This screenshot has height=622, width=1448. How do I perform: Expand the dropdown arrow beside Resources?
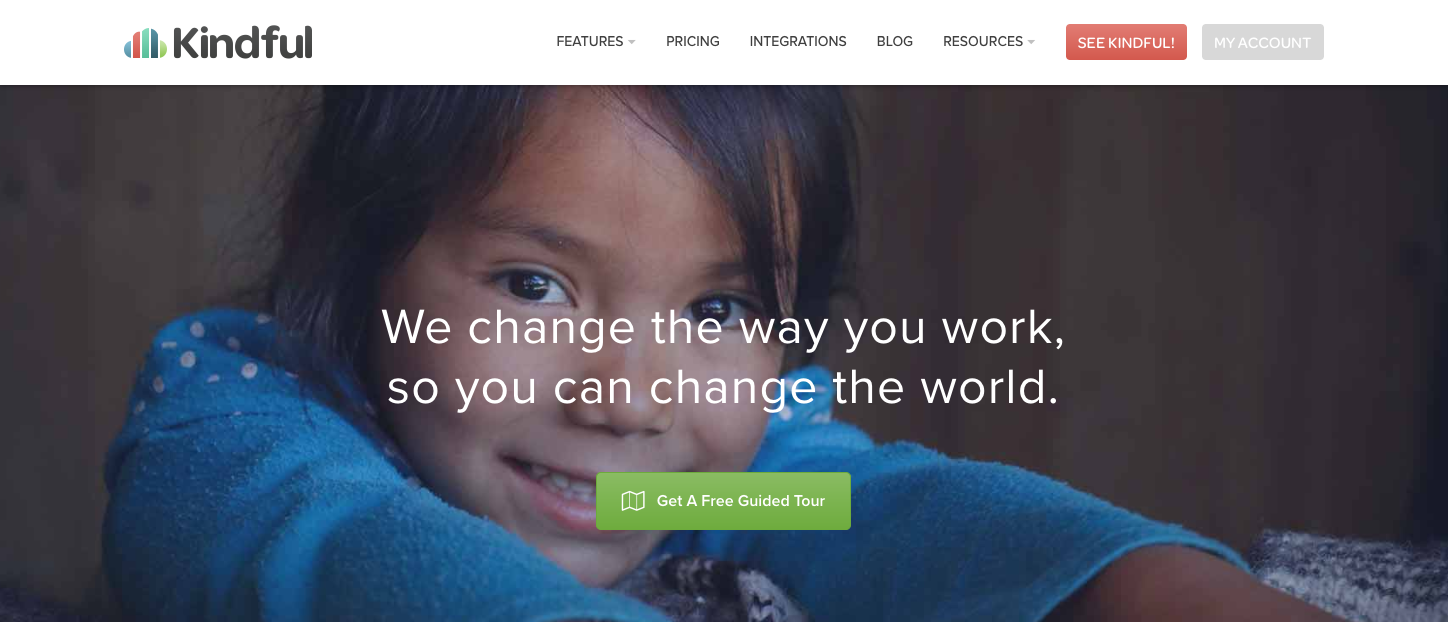point(1031,42)
